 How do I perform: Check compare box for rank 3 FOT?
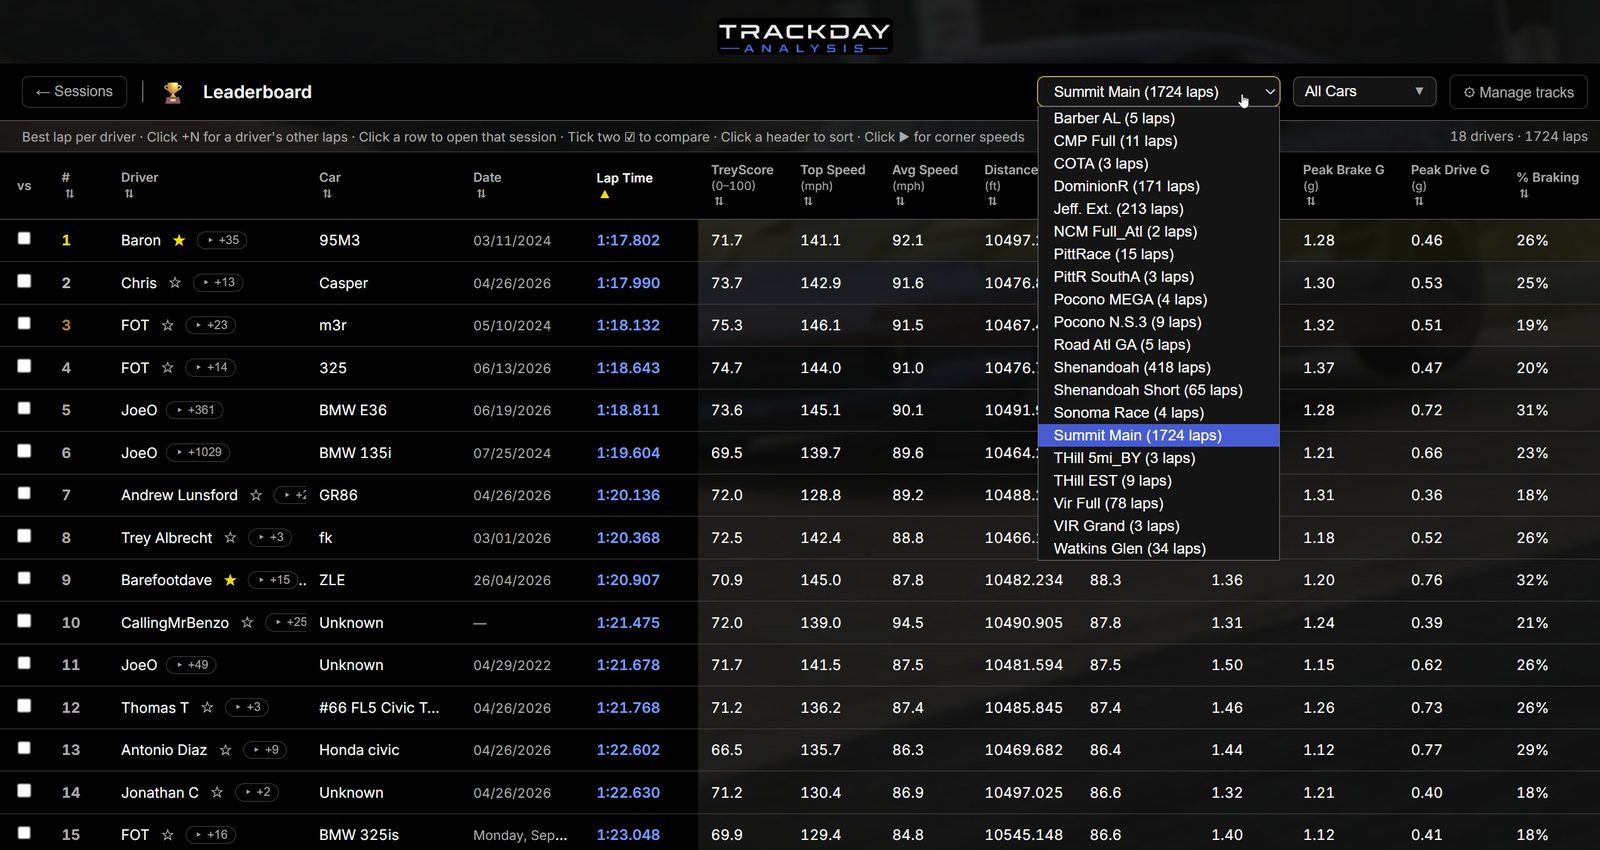pyautogui.click(x=24, y=323)
